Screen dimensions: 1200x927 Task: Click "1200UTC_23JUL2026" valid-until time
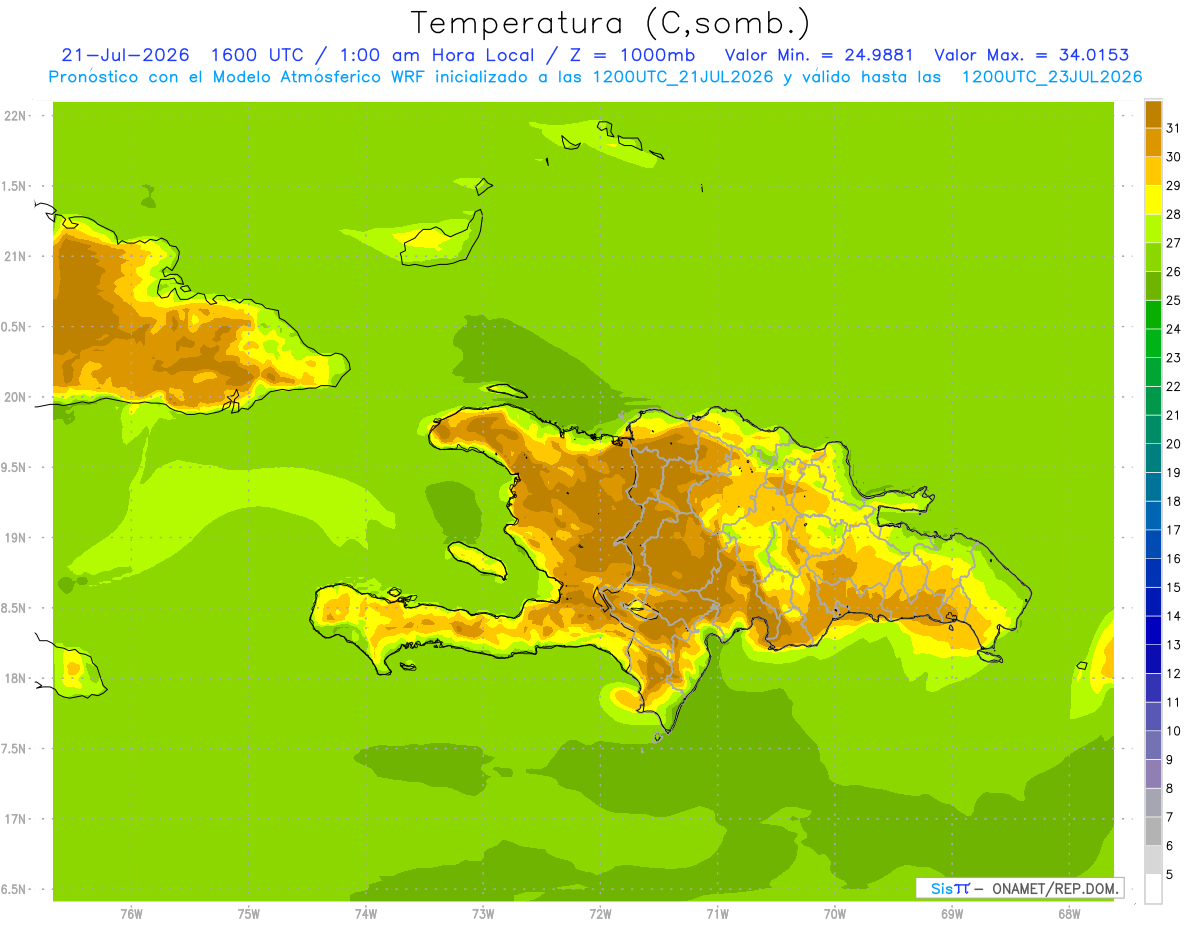1052,76
